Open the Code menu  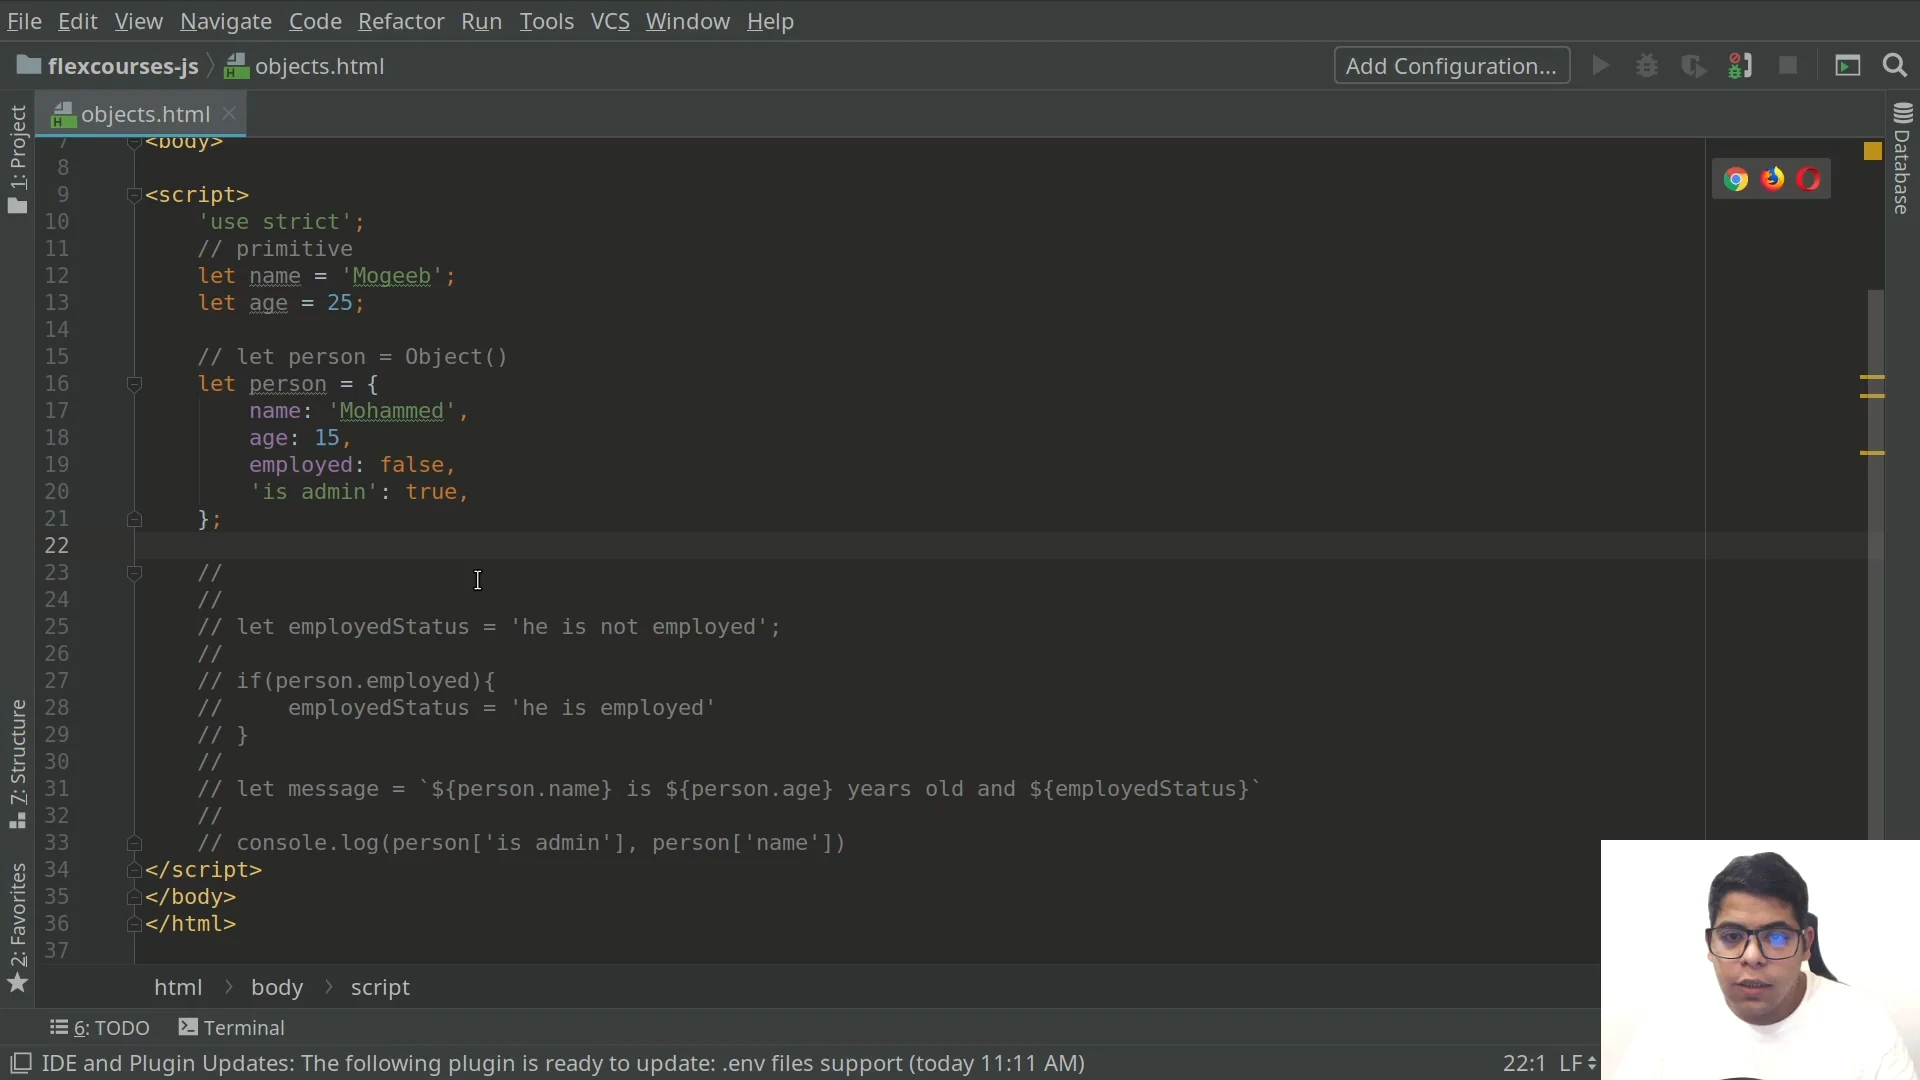(315, 21)
